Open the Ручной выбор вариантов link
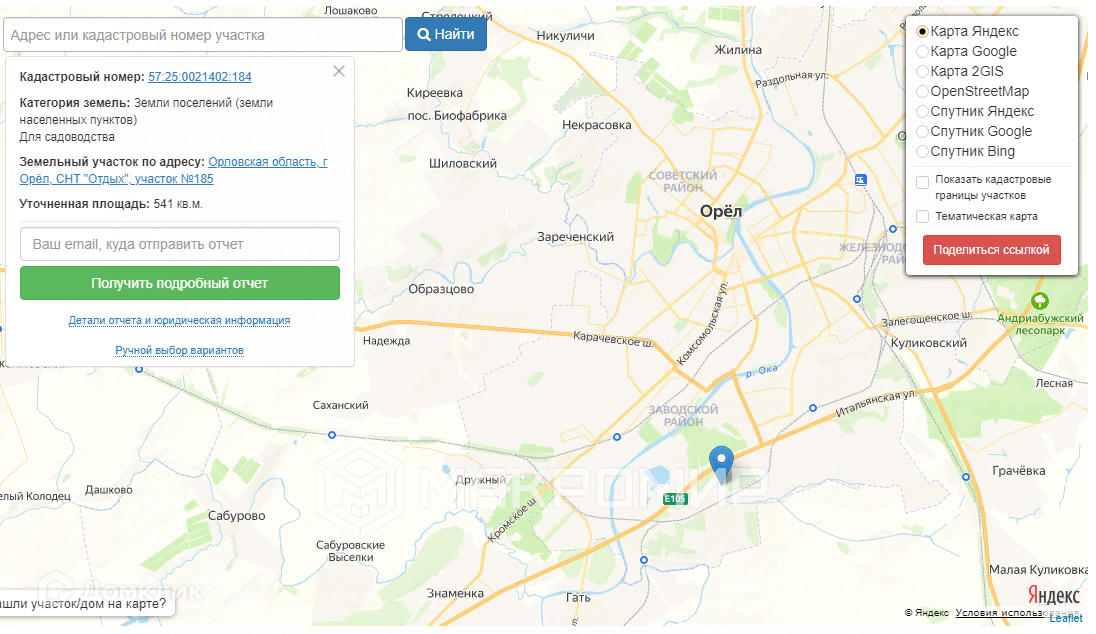This screenshot has height=634, width=1096. point(180,351)
